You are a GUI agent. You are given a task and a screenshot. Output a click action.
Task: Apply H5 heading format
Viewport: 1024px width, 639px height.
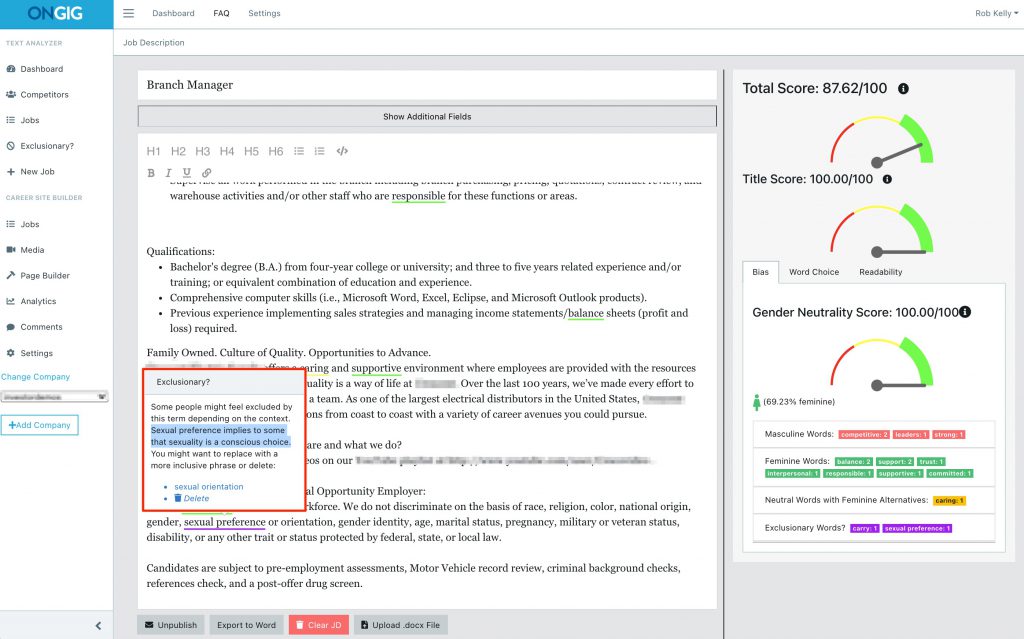(x=251, y=152)
